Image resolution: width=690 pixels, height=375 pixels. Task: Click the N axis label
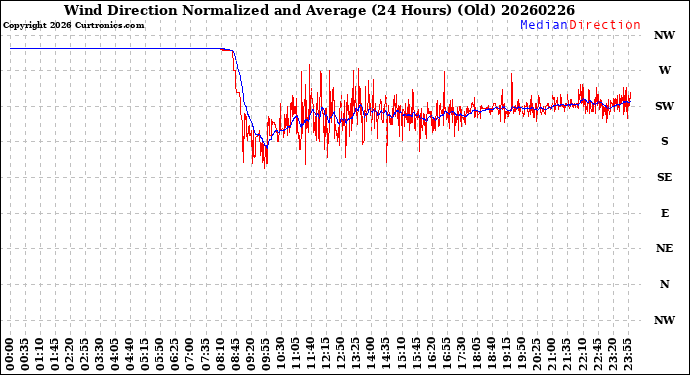pyautogui.click(x=664, y=284)
